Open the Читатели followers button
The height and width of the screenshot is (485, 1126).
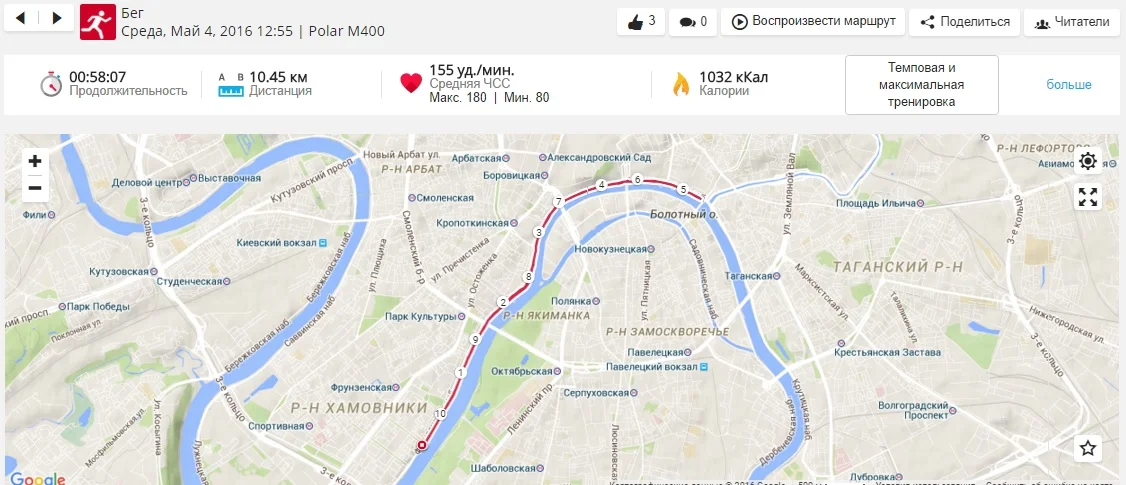pyautogui.click(x=1072, y=22)
